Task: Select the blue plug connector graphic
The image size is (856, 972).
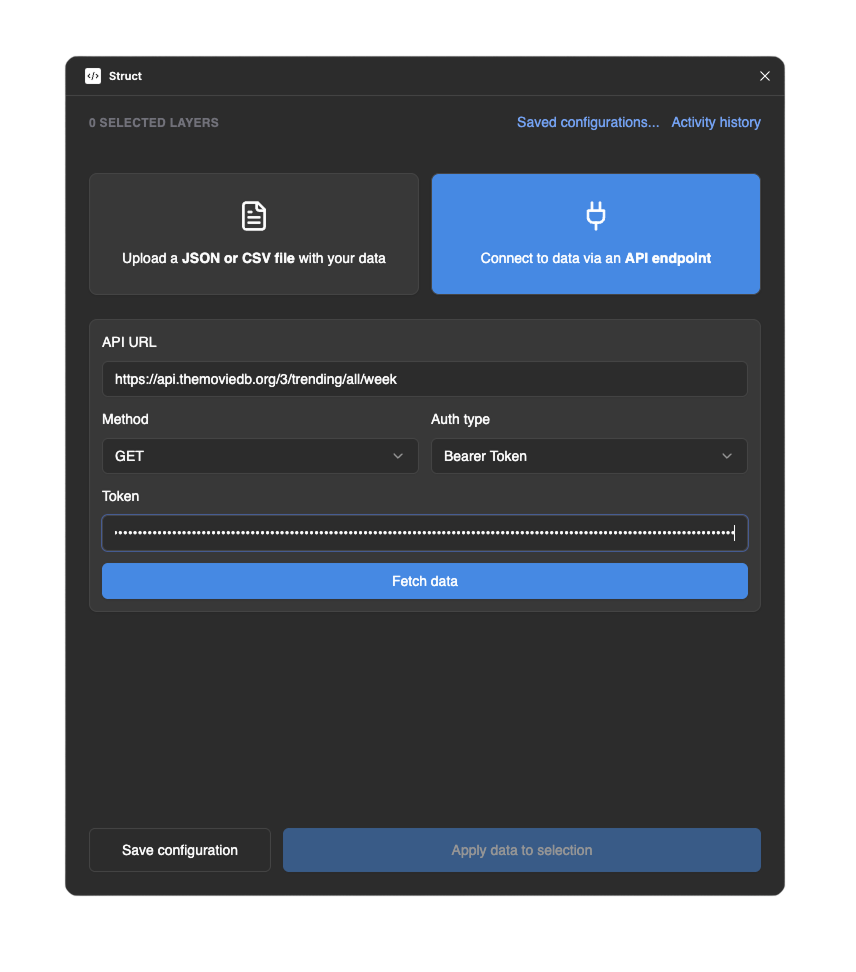Action: click(595, 215)
